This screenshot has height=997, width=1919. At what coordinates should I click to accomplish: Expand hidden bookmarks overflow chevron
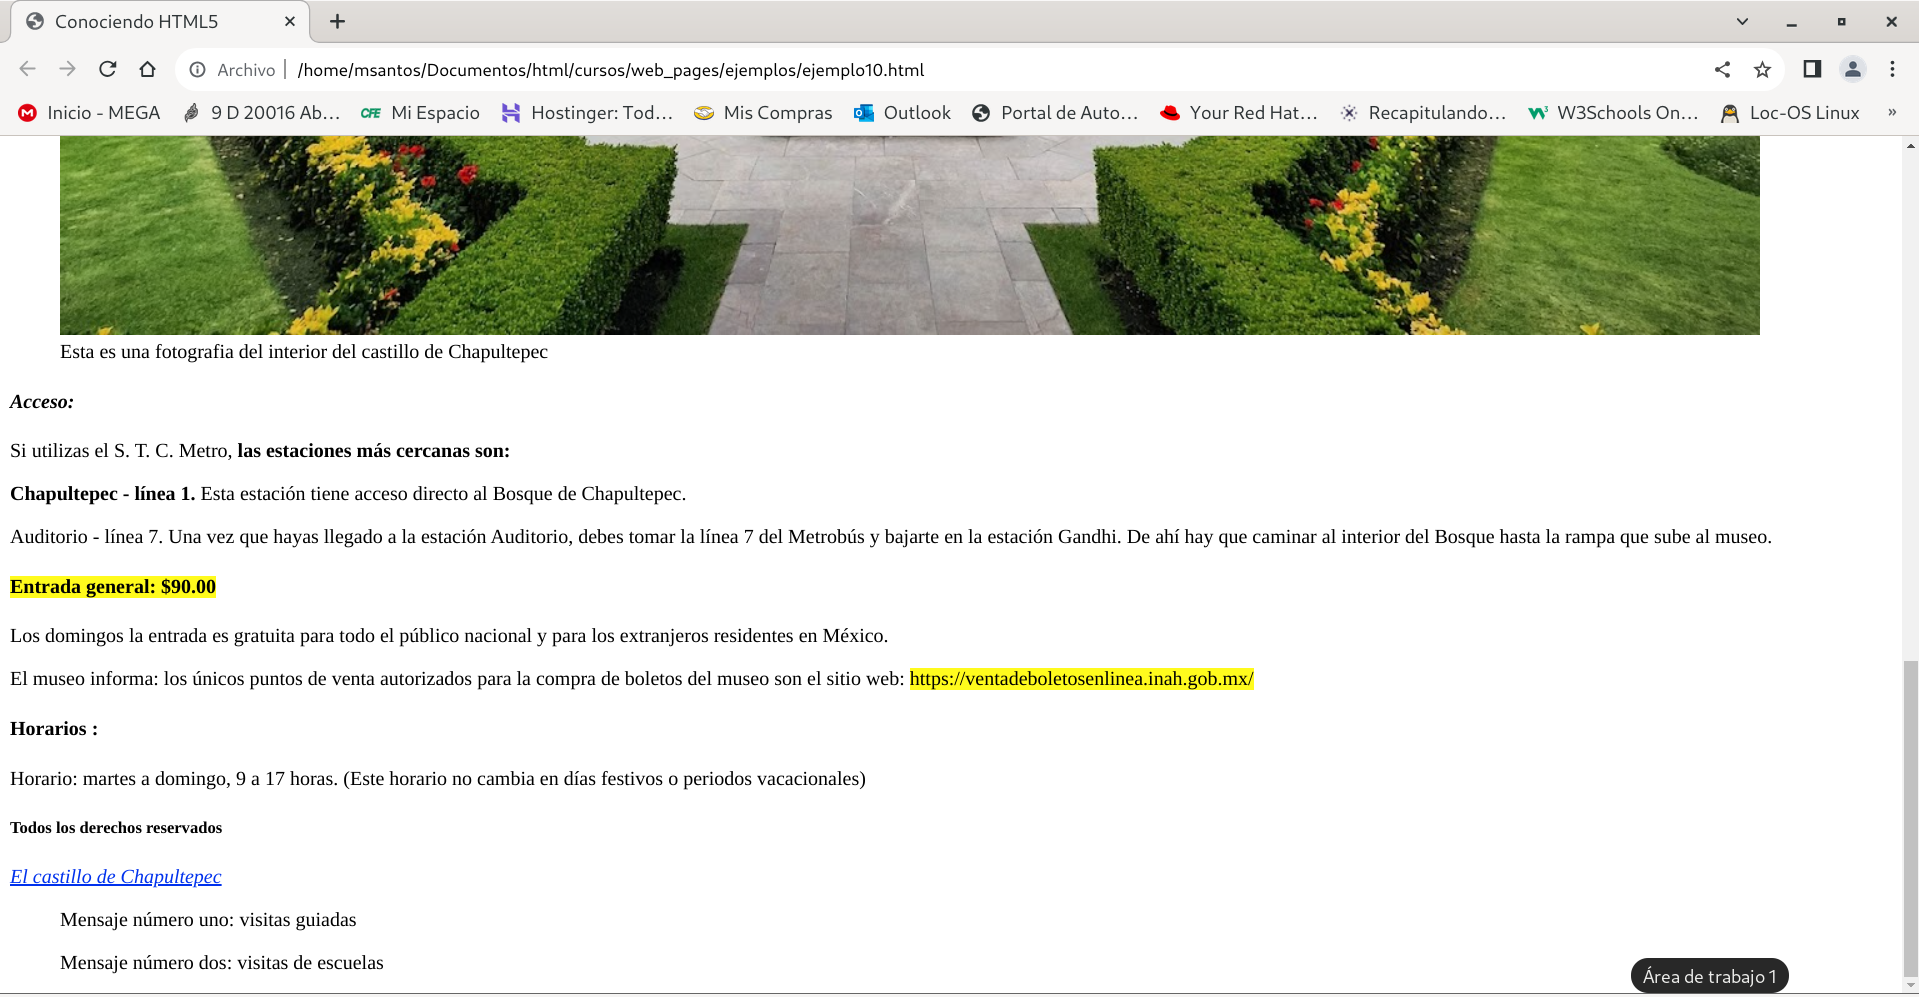(1891, 113)
